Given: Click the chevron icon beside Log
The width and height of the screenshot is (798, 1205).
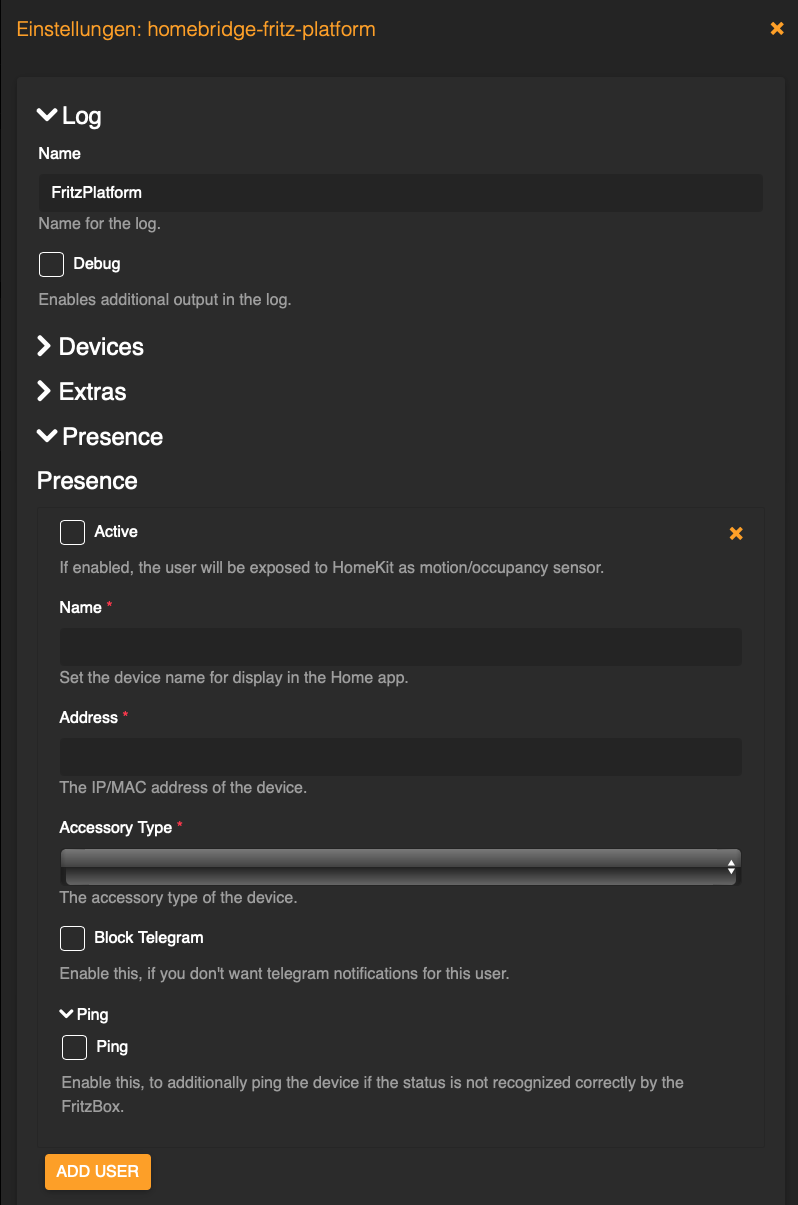Looking at the screenshot, I should pyautogui.click(x=46, y=116).
